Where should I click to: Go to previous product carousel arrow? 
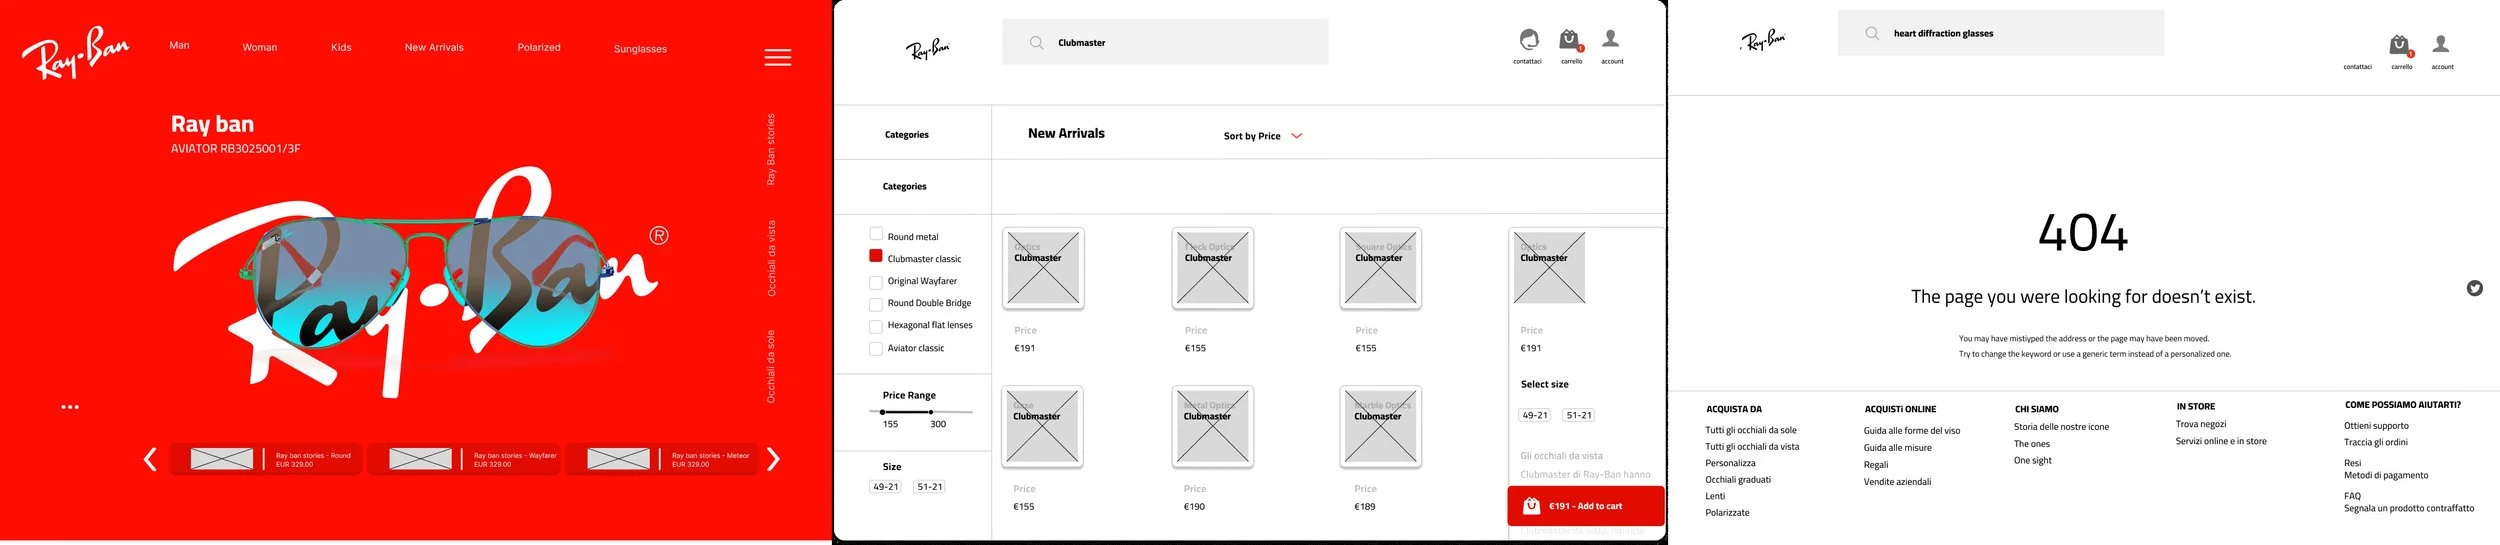pyautogui.click(x=150, y=459)
